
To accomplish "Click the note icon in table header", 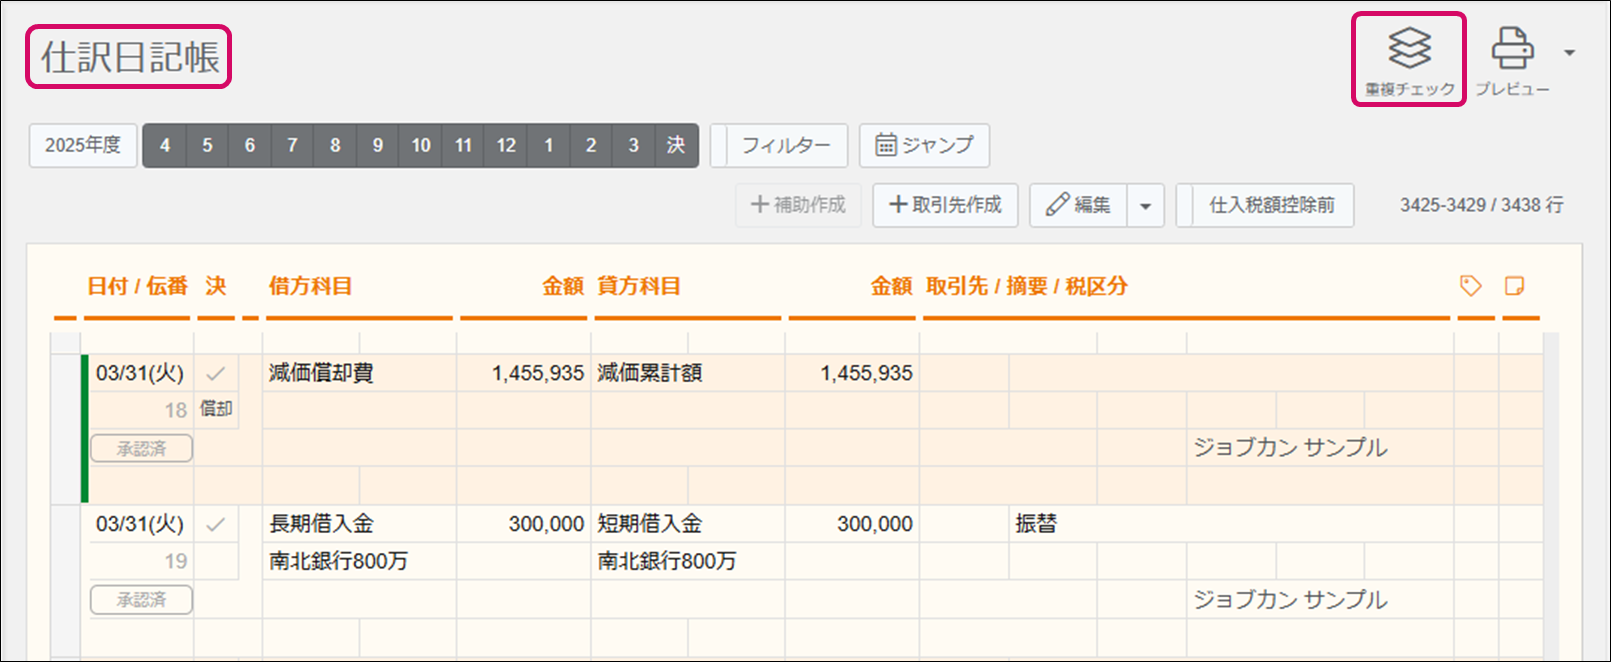I will point(1514,287).
